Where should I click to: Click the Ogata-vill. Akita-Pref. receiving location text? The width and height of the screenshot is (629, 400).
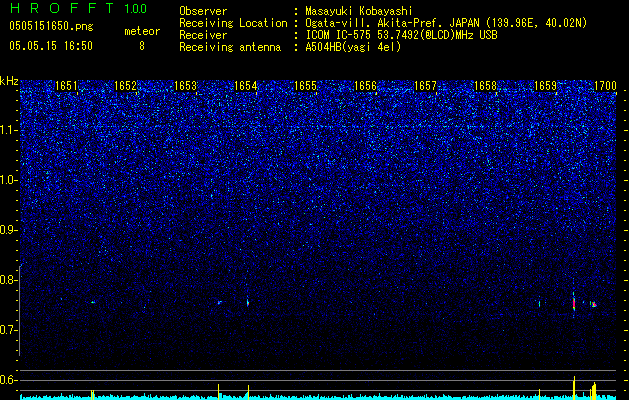pyautogui.click(x=446, y=23)
